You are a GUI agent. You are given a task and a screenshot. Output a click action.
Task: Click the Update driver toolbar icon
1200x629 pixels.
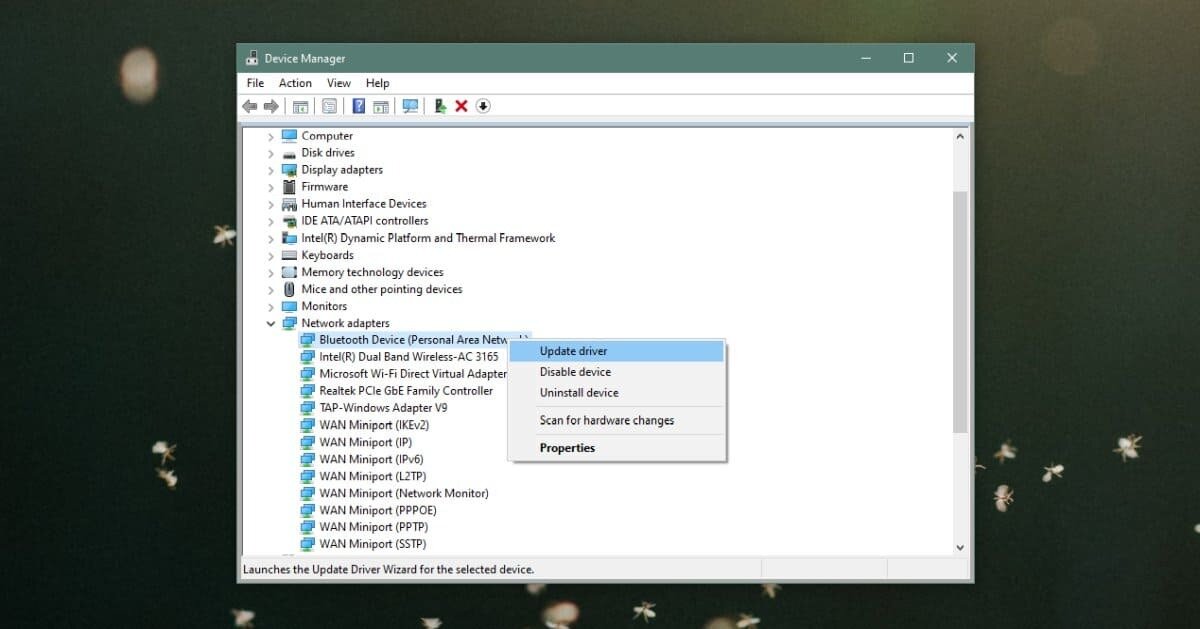coord(439,106)
